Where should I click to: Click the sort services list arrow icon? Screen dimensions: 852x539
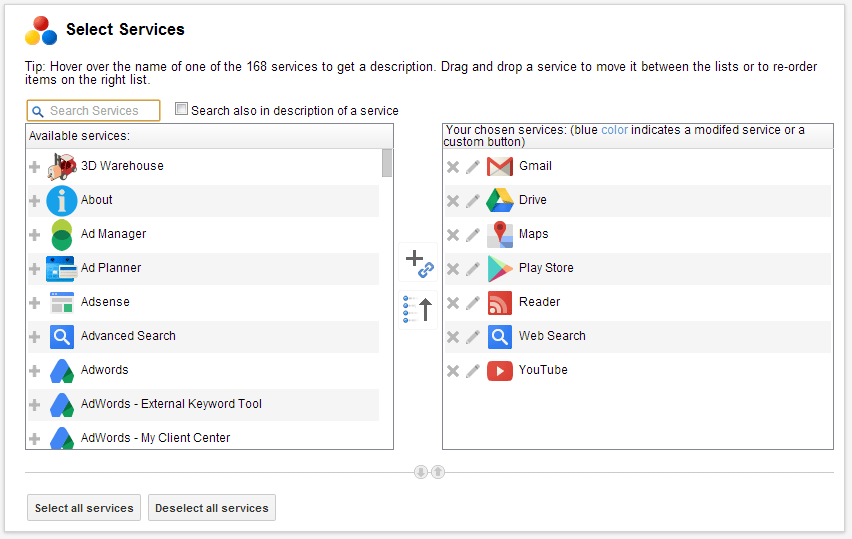click(x=418, y=310)
